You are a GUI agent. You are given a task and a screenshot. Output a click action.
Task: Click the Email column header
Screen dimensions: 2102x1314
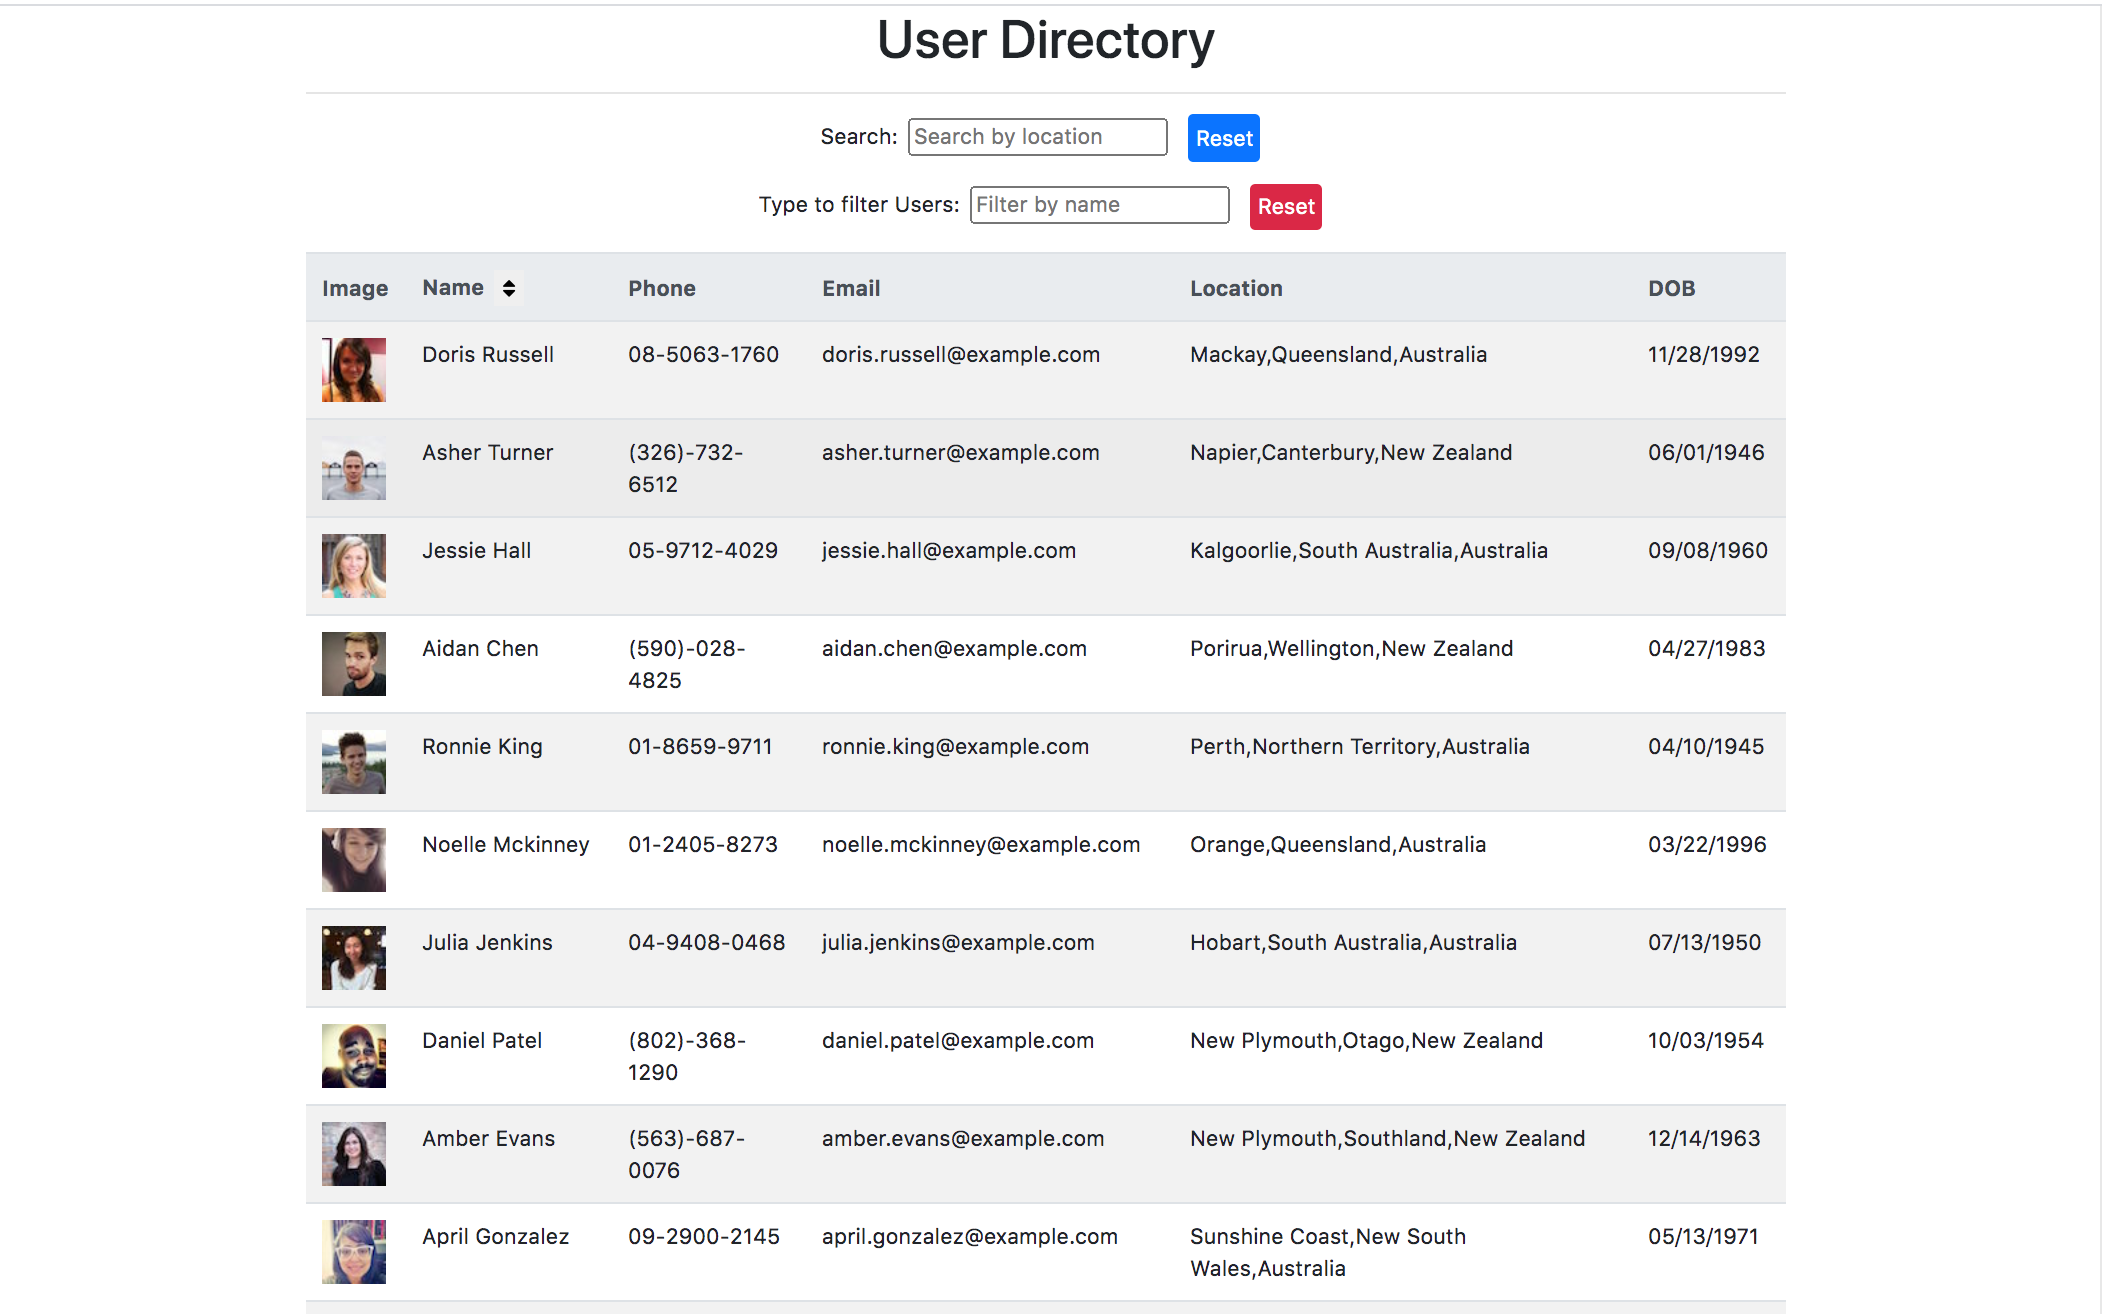point(850,288)
